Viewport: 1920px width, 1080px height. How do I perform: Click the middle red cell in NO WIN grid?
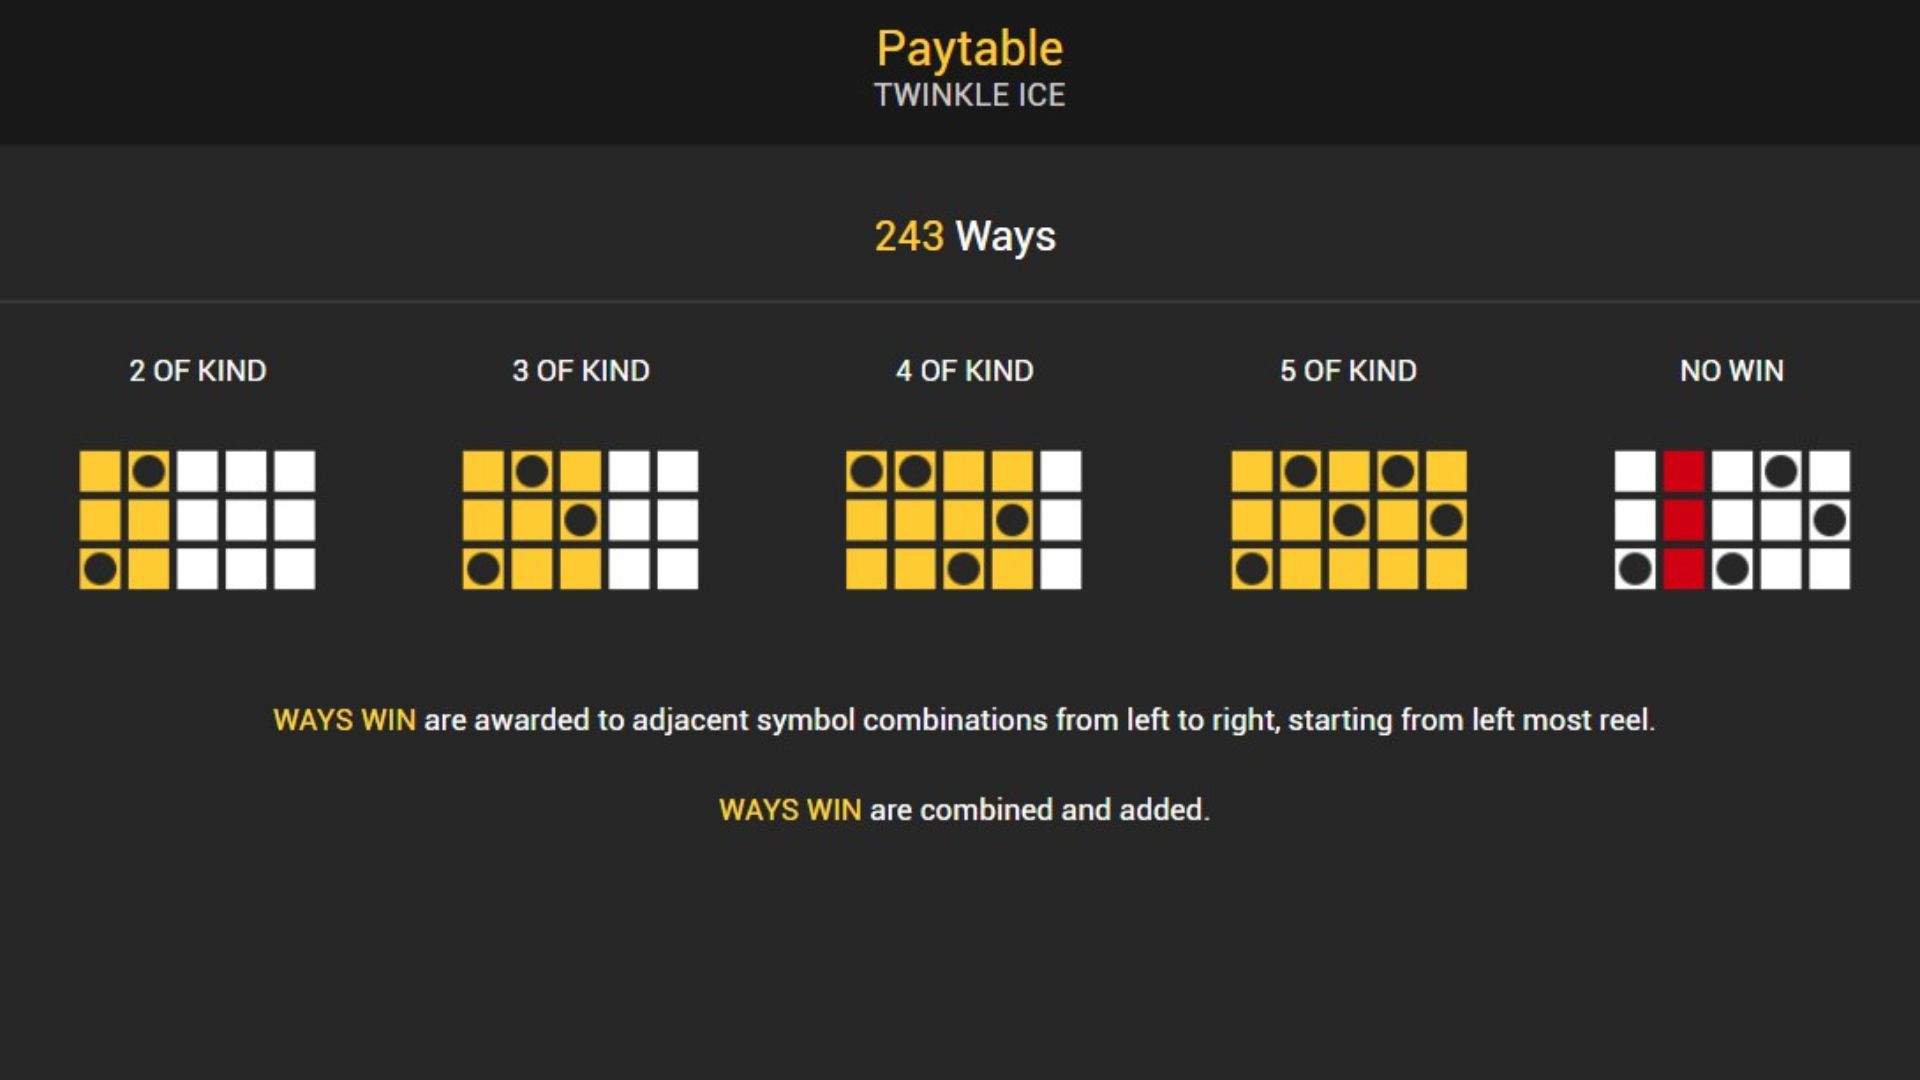[x=1683, y=520]
